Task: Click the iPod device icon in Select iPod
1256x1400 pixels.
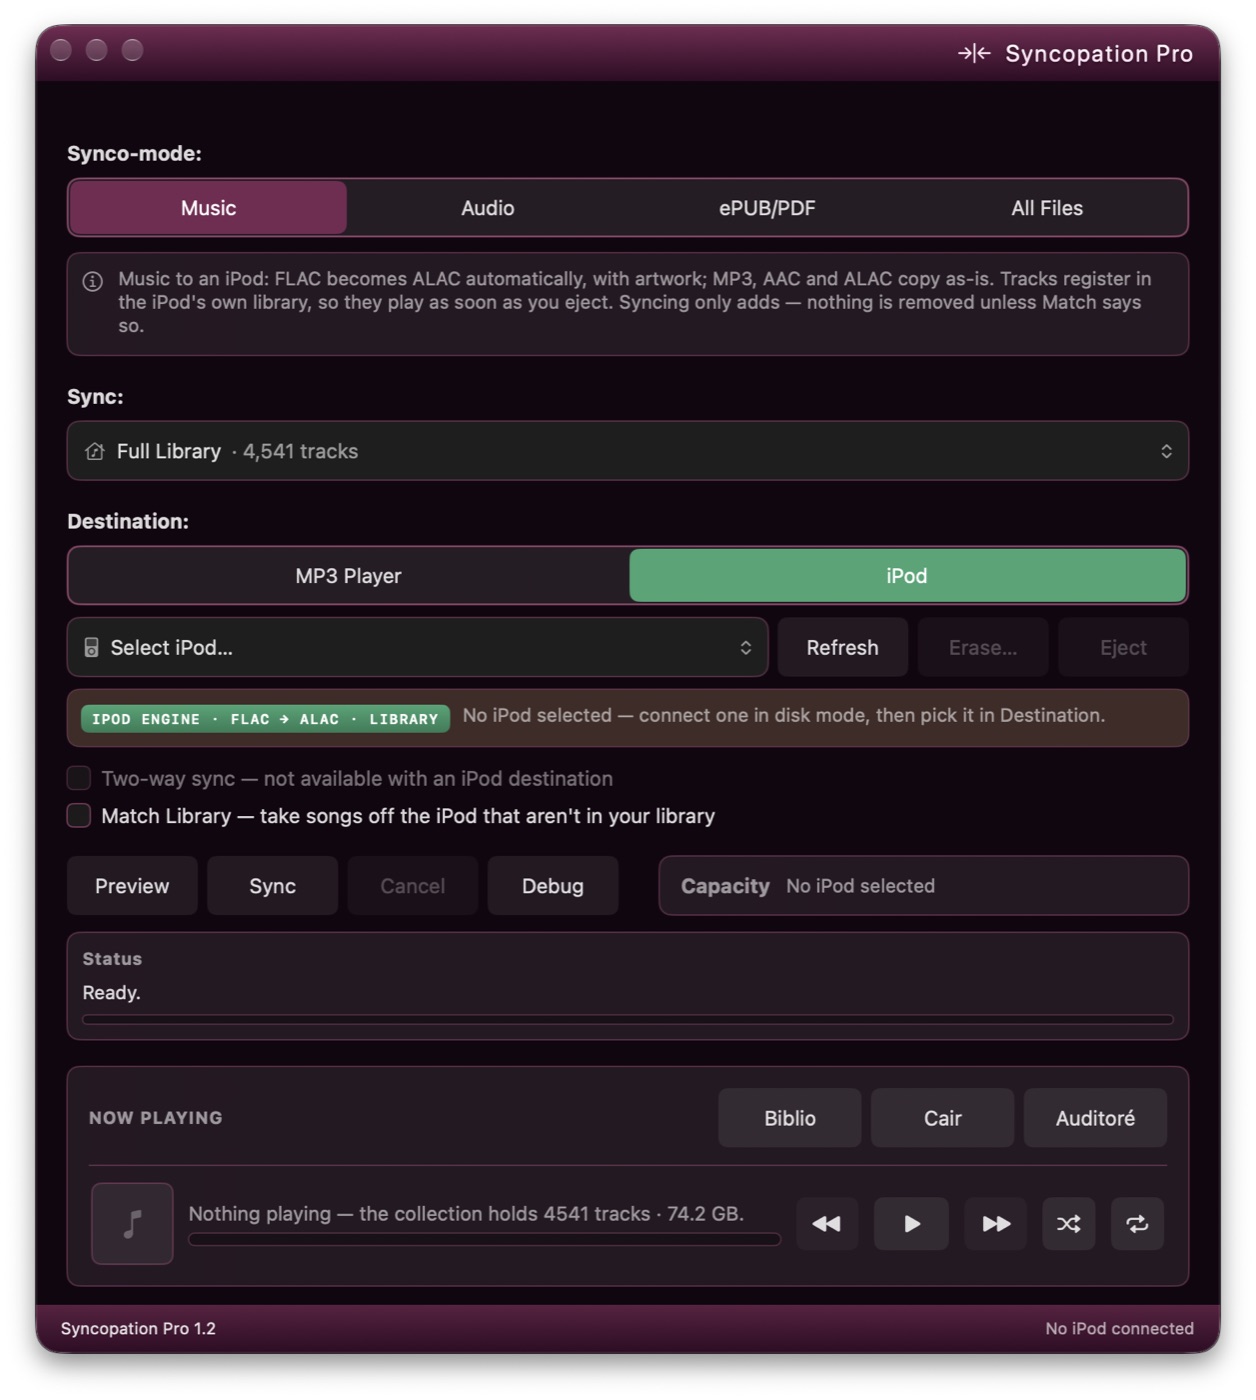Action: click(x=91, y=648)
